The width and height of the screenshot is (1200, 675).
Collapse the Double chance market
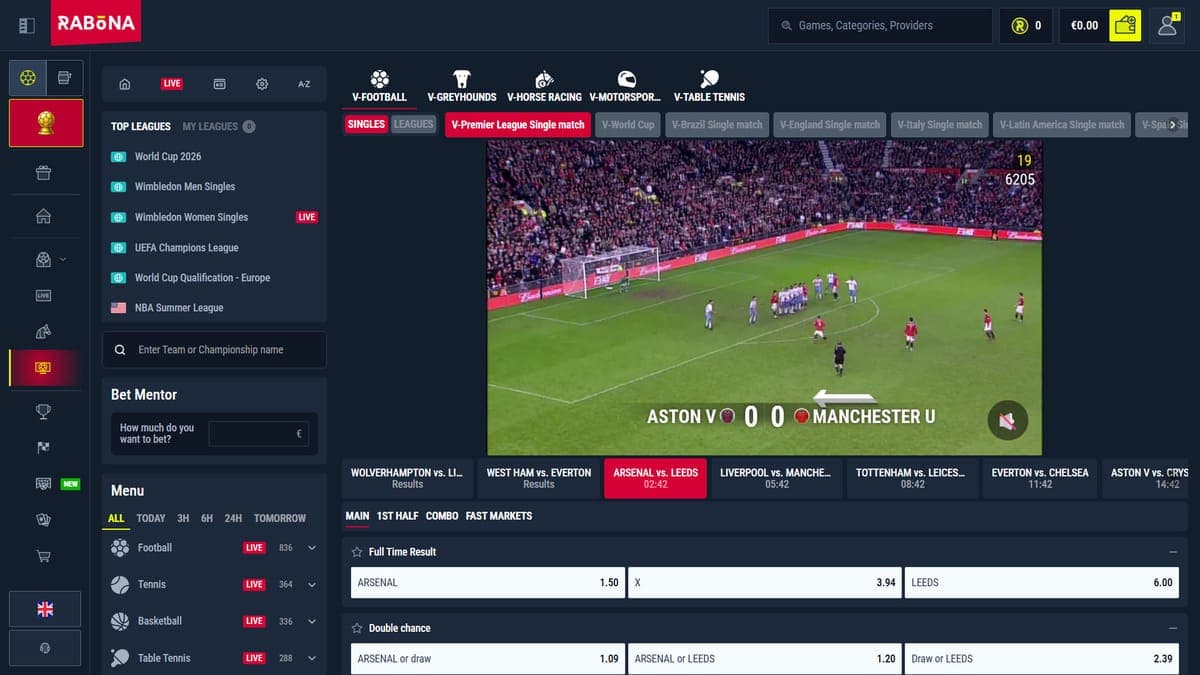1173,628
